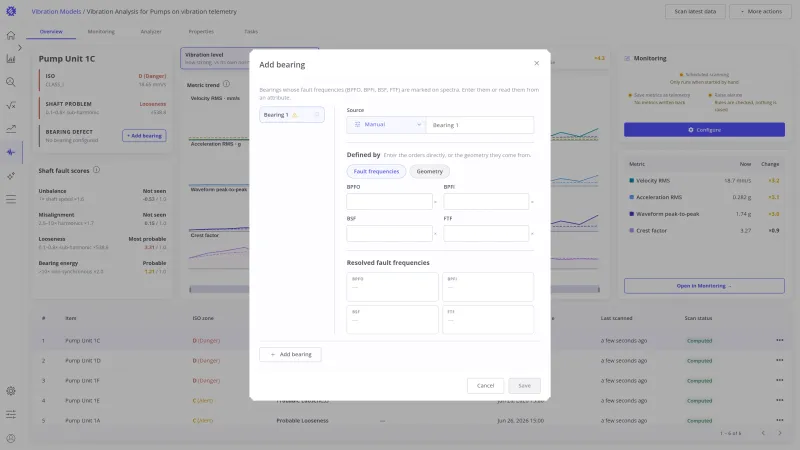Image resolution: width=800 pixels, height=450 pixels.
Task: Open row menu for Pump Unit 1E
Action: tap(780, 401)
